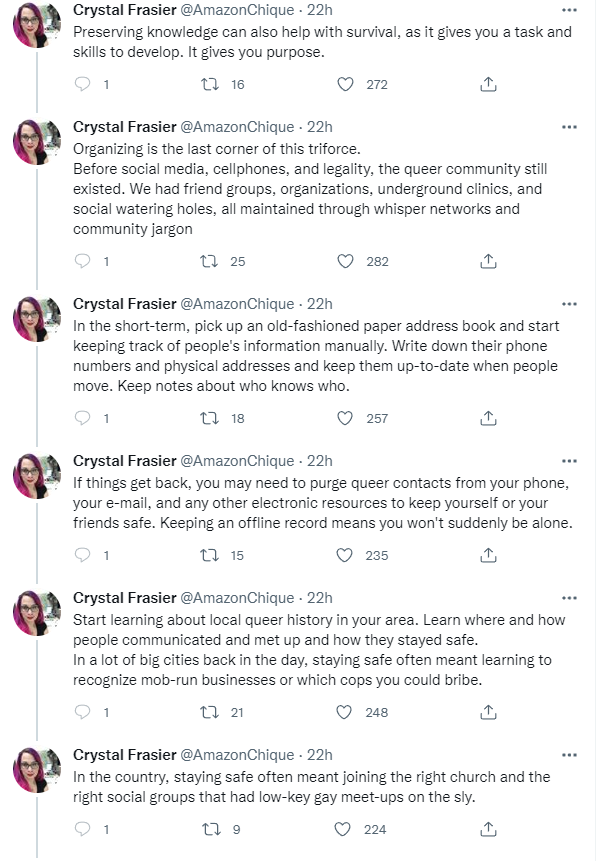Reply to the 'Organizing is the last corner' tweet
This screenshot has width=597, height=861.
pyautogui.click(x=82, y=261)
